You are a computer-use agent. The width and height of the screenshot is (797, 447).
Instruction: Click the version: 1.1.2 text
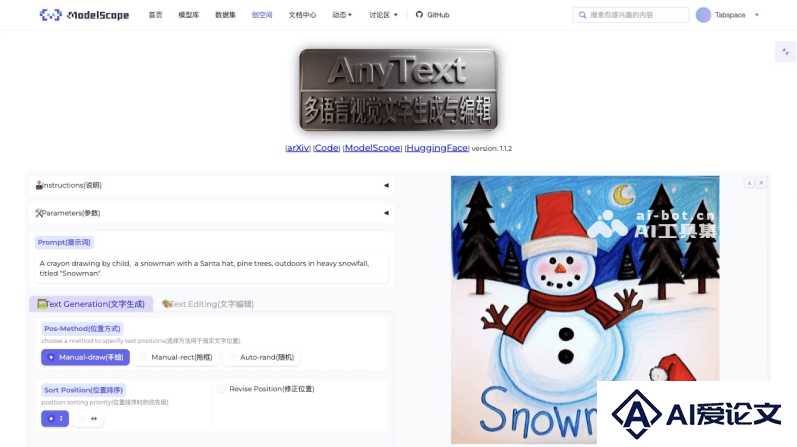point(492,148)
